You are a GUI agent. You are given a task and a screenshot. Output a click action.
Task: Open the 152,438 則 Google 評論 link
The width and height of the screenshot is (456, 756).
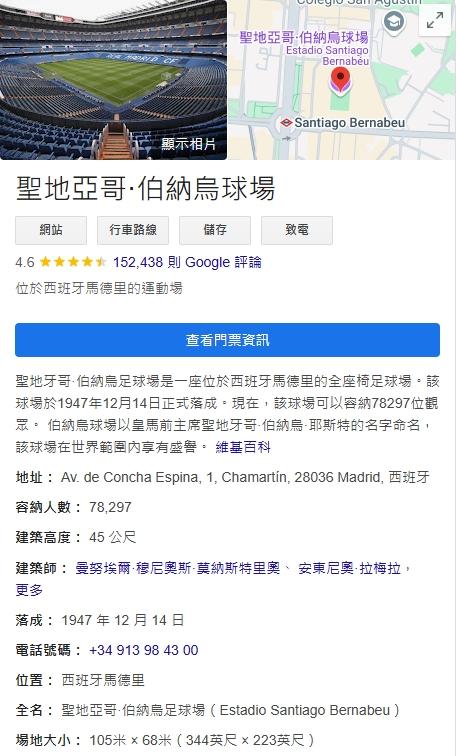[188, 262]
